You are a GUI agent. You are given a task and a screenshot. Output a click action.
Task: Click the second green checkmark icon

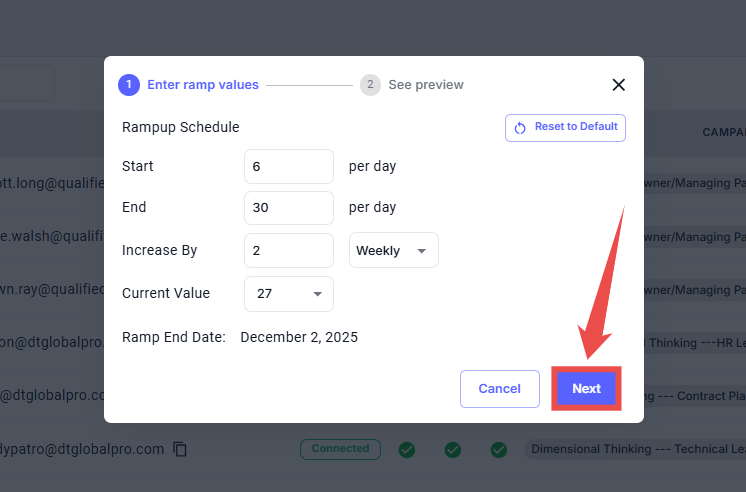coord(453,450)
